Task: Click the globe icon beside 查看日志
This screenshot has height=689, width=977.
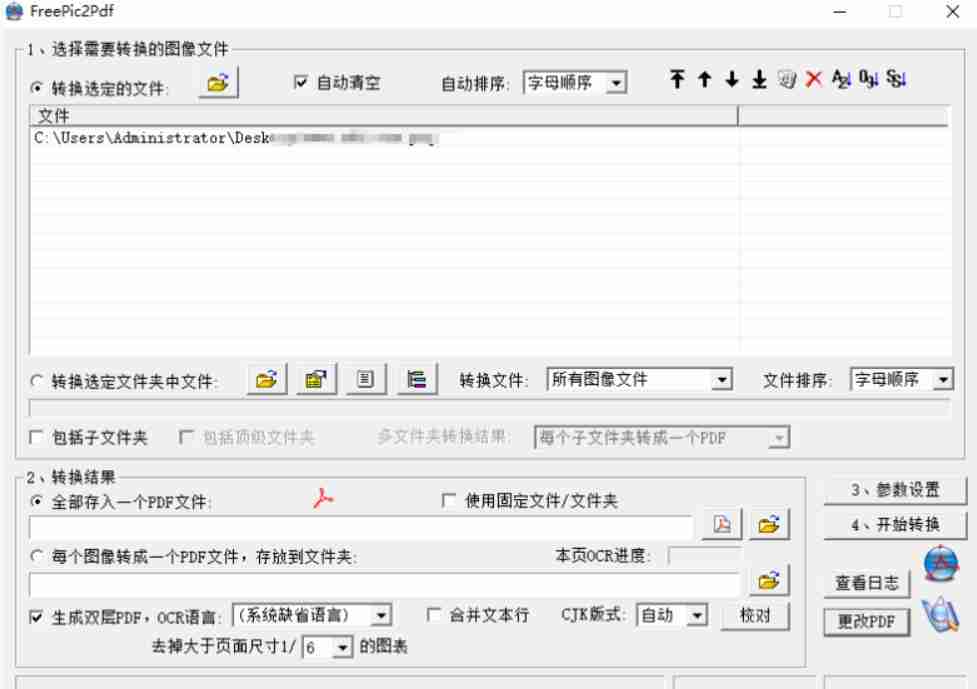Action: pyautogui.click(x=941, y=564)
